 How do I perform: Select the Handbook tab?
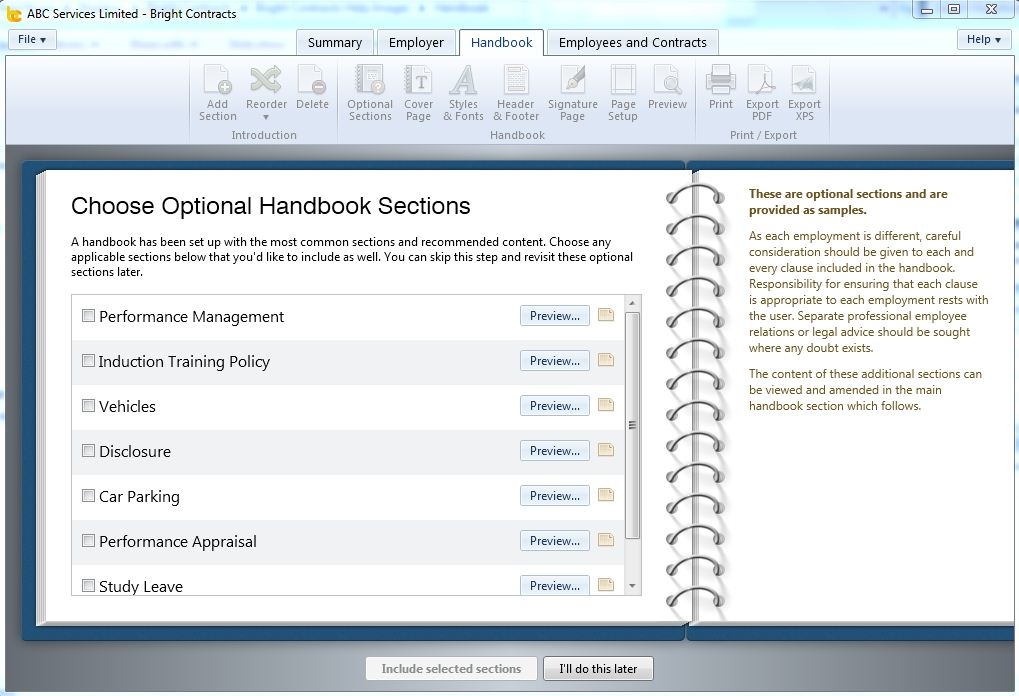click(x=501, y=43)
